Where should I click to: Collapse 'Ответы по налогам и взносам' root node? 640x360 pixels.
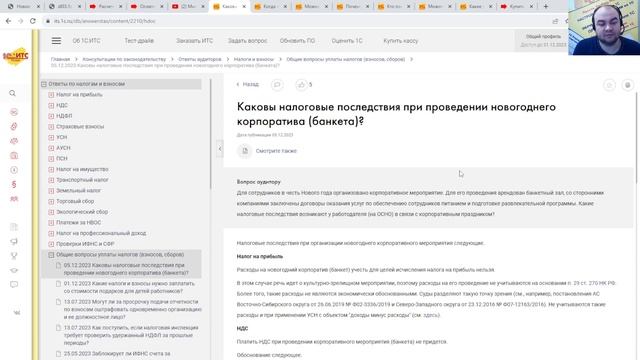coord(44,84)
